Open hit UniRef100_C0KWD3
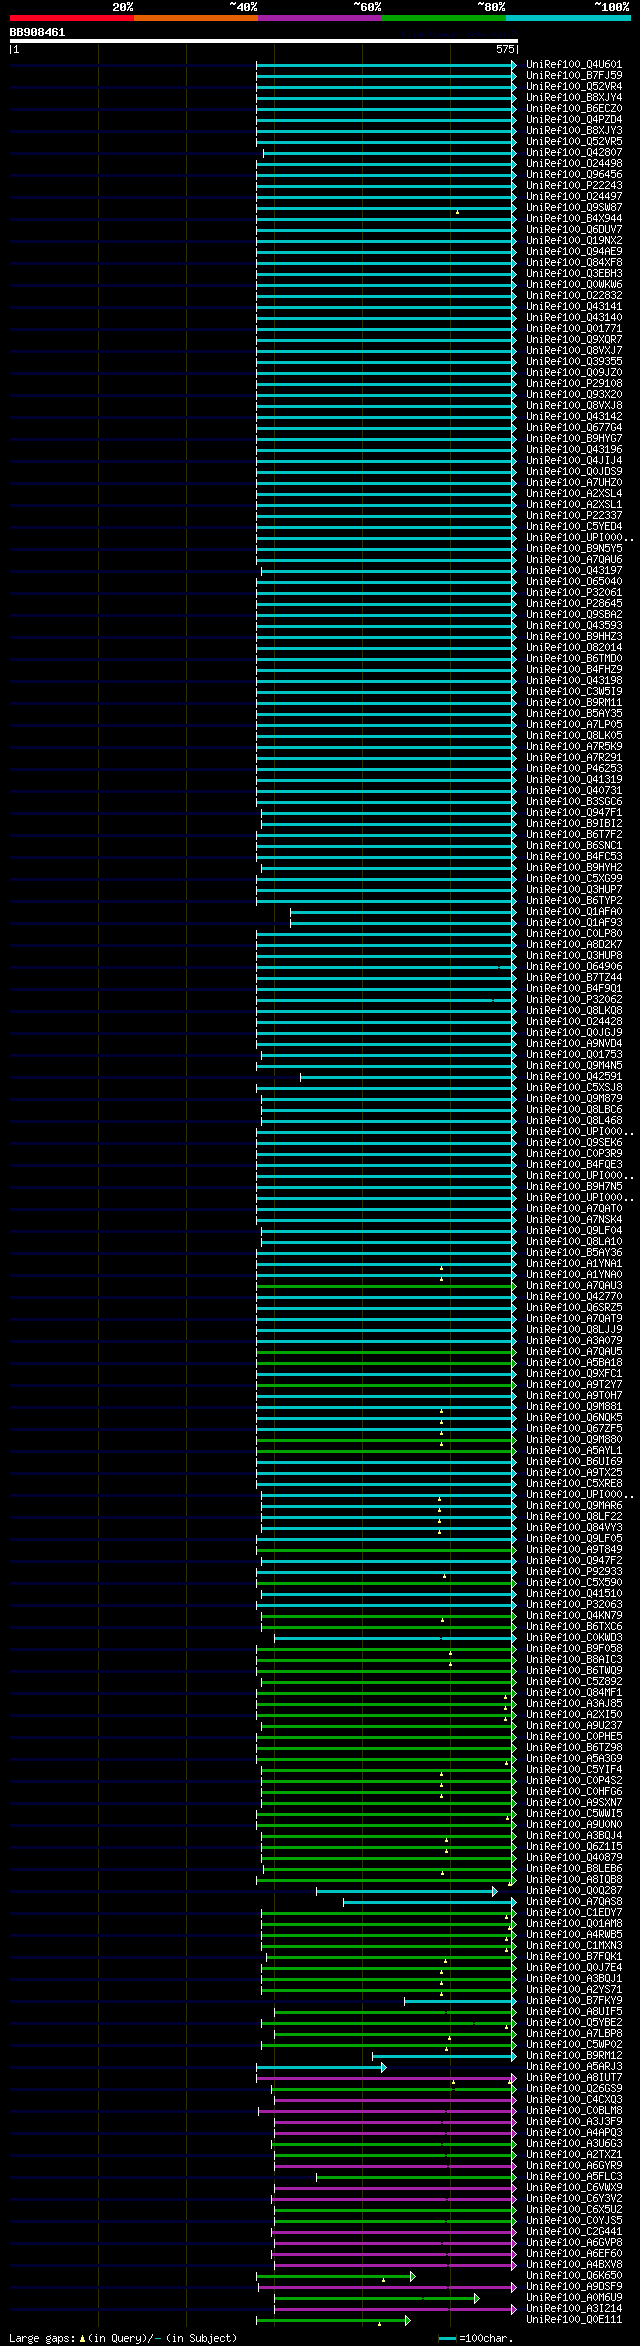 coord(574,1638)
